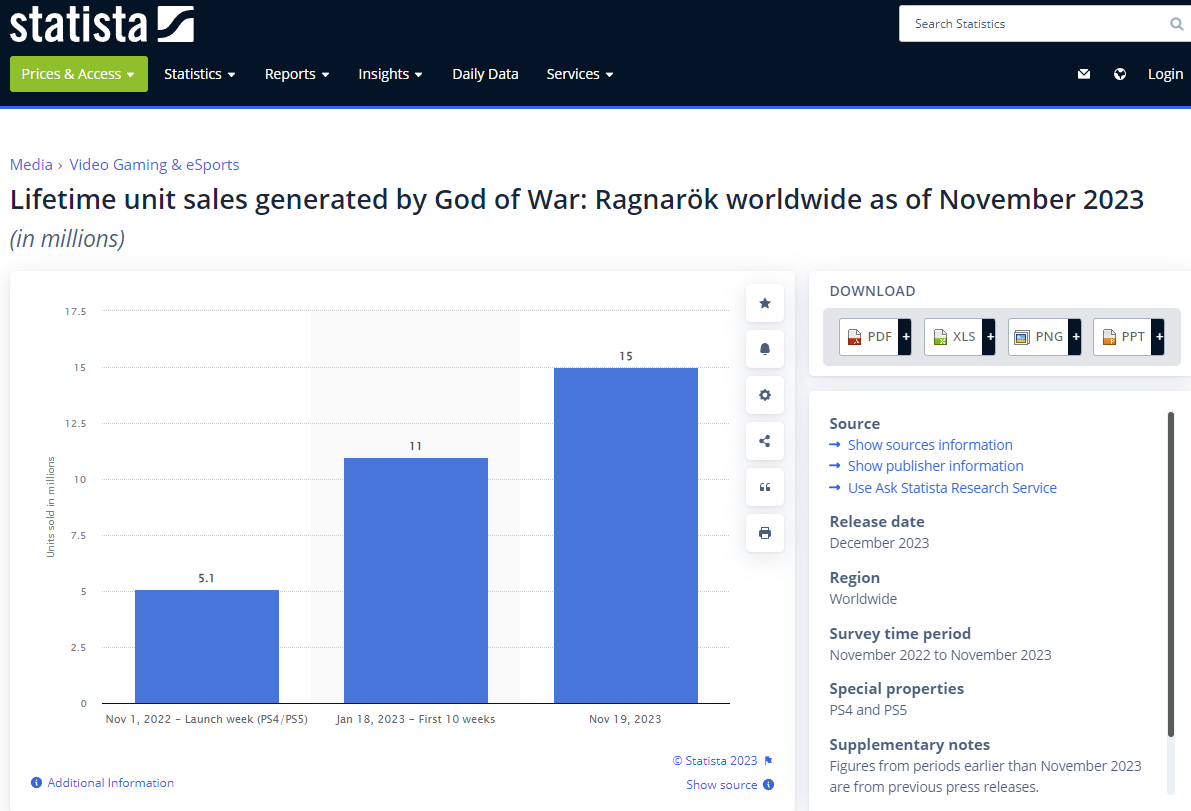Open the Daily Data page
Screen dimensions: 1191x811
[x=485, y=74]
